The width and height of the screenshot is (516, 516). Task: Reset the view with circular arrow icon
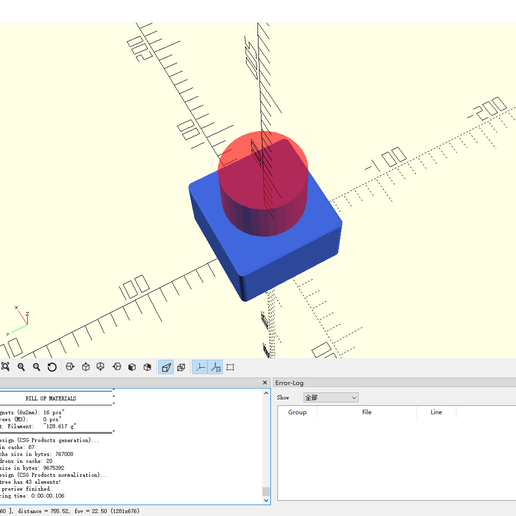(52, 367)
